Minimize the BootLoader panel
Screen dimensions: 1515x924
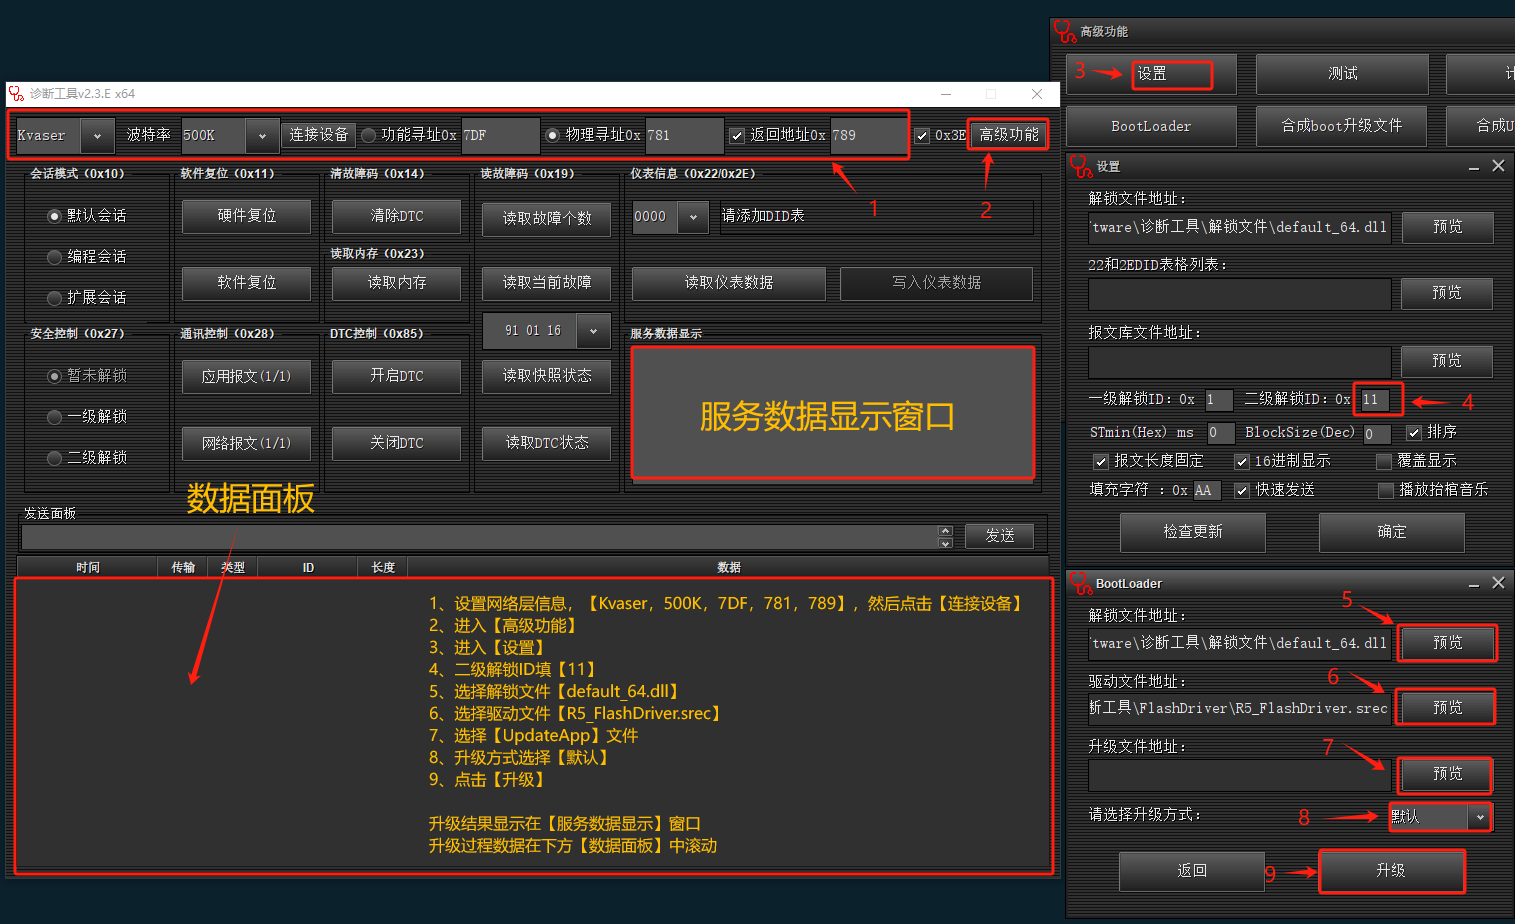tap(1474, 584)
